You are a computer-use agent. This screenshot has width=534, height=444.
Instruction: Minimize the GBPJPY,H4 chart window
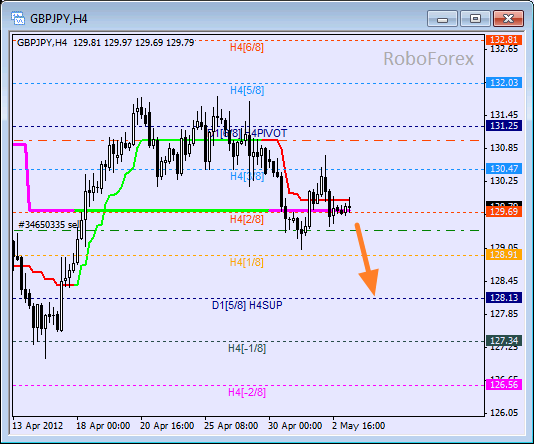click(x=442, y=18)
